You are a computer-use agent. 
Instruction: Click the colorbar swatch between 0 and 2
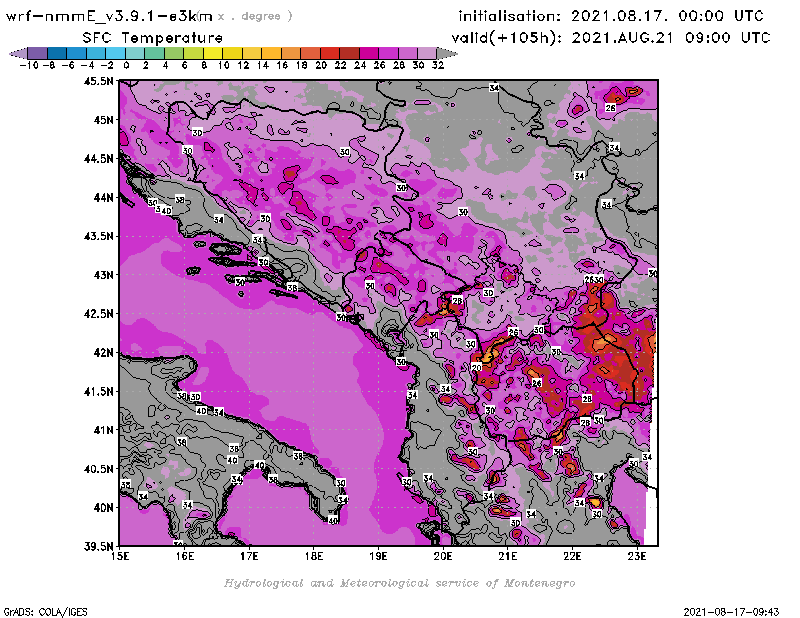point(135,53)
